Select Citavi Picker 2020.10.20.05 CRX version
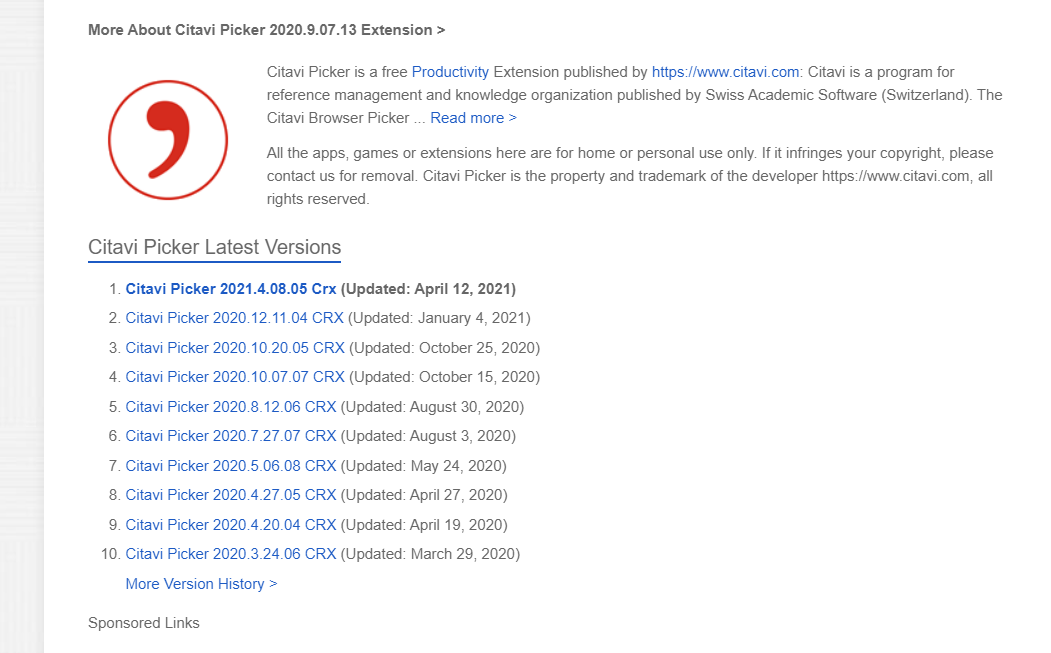Screen dimensions: 1051x653 [234, 348]
